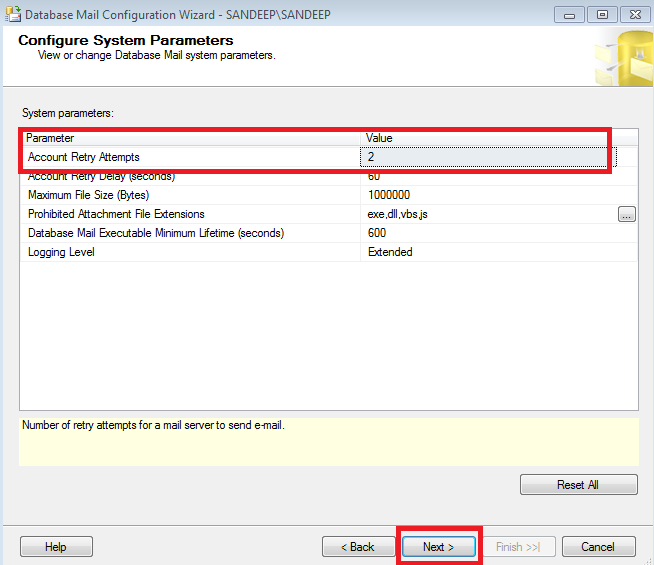Open Help for the wizard
Image resolution: width=654 pixels, height=565 pixels.
[x=56, y=547]
